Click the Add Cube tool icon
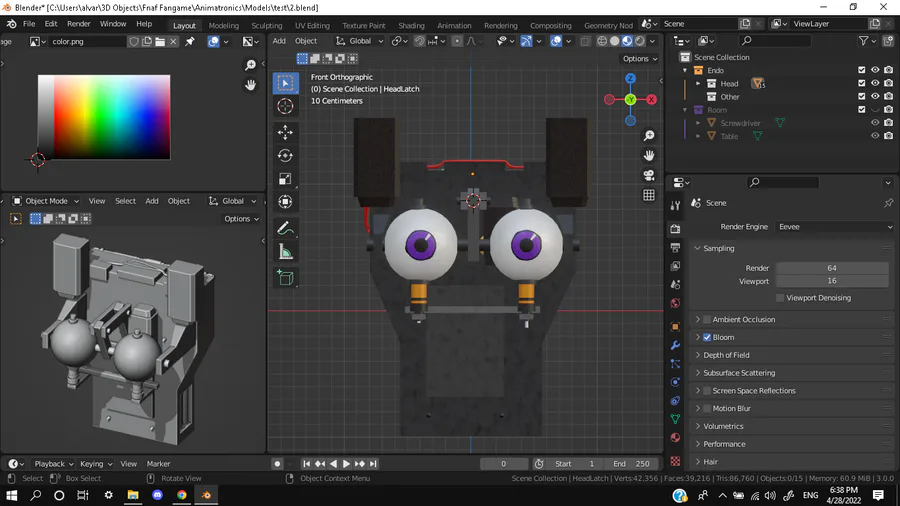This screenshot has width=900, height=506. pyautogui.click(x=285, y=278)
